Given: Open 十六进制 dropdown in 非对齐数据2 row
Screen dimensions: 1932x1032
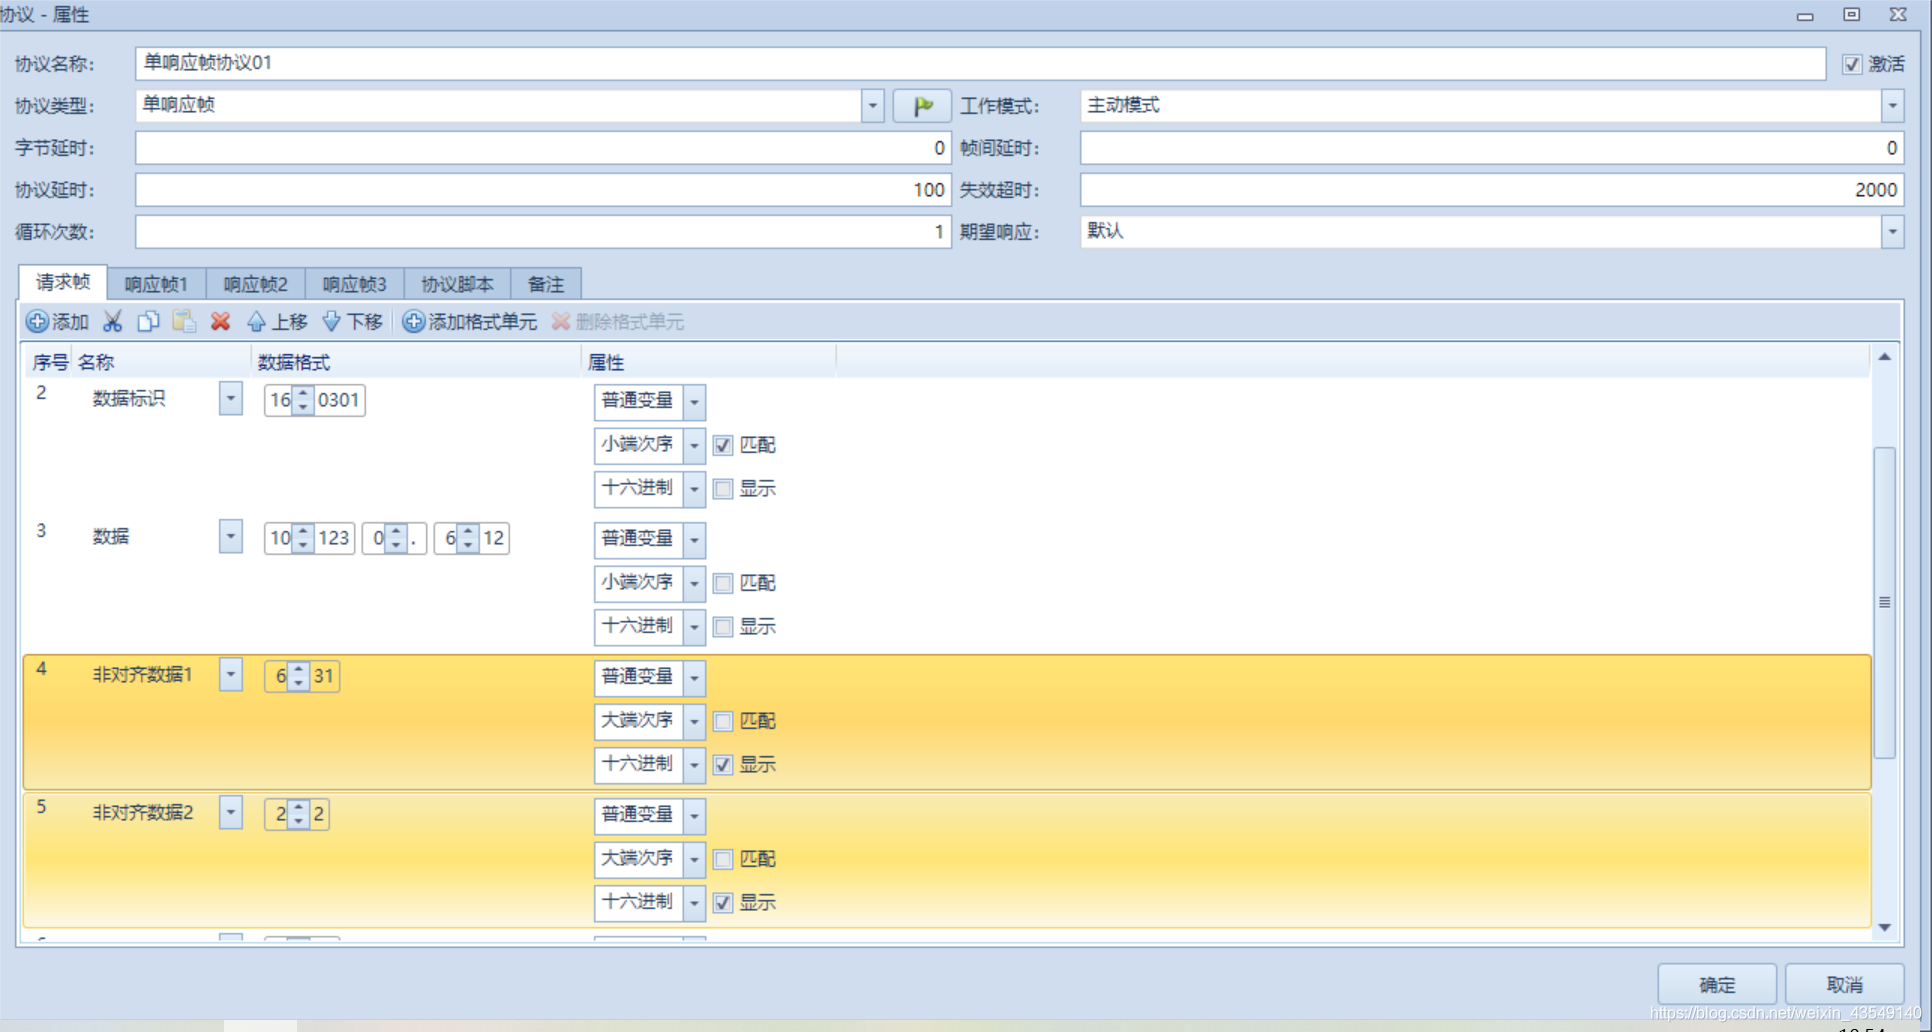Looking at the screenshot, I should click(694, 903).
